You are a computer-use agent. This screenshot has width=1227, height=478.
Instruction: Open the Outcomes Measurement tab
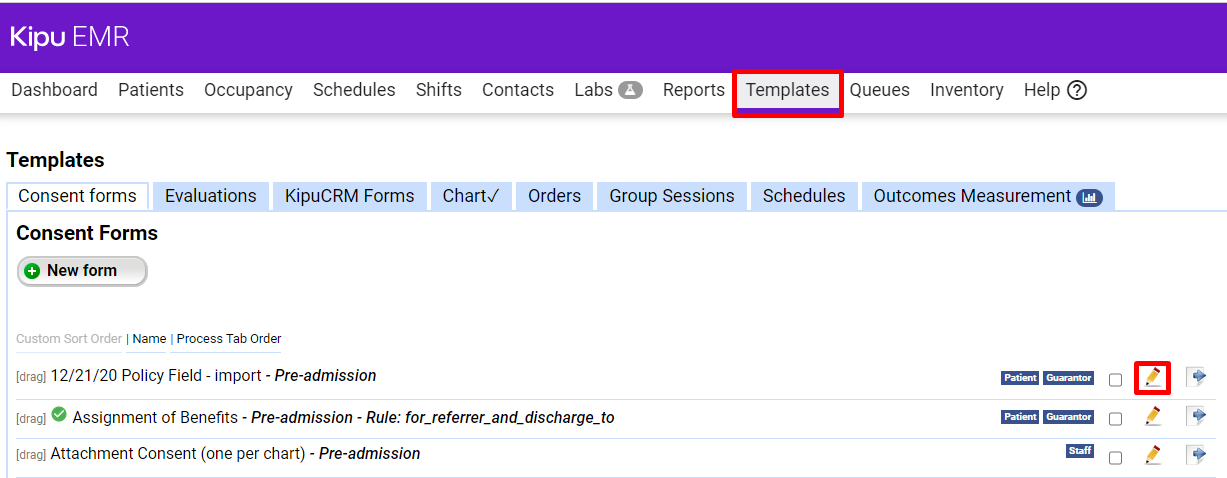(986, 196)
